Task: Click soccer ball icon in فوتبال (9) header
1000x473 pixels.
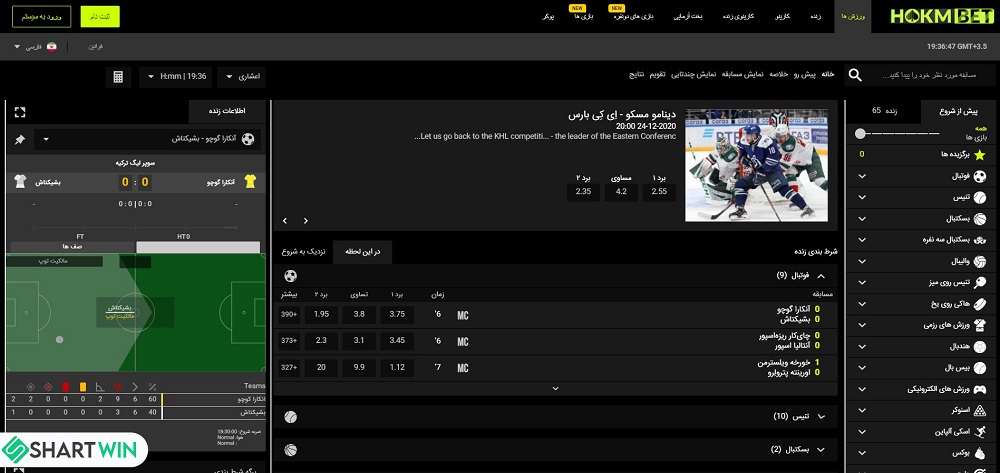Action: pyautogui.click(x=290, y=276)
